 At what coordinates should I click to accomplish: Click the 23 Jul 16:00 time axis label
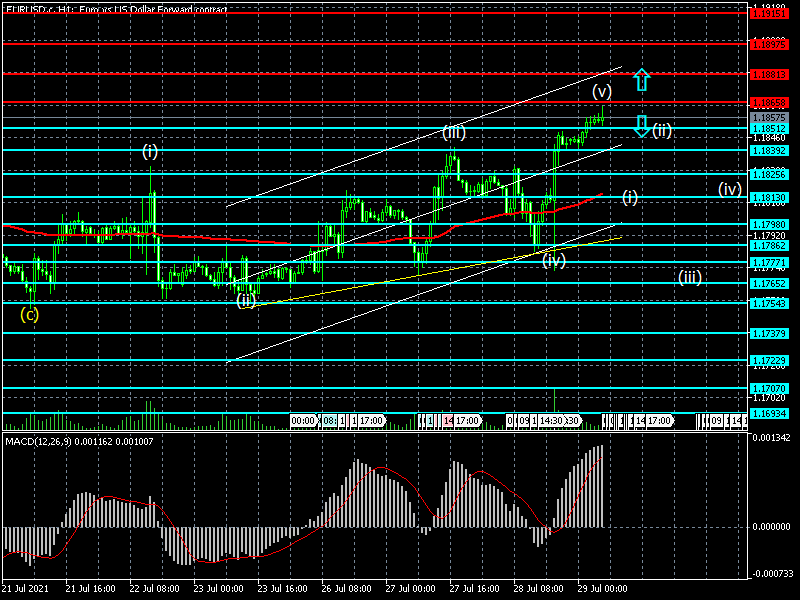coord(282,589)
